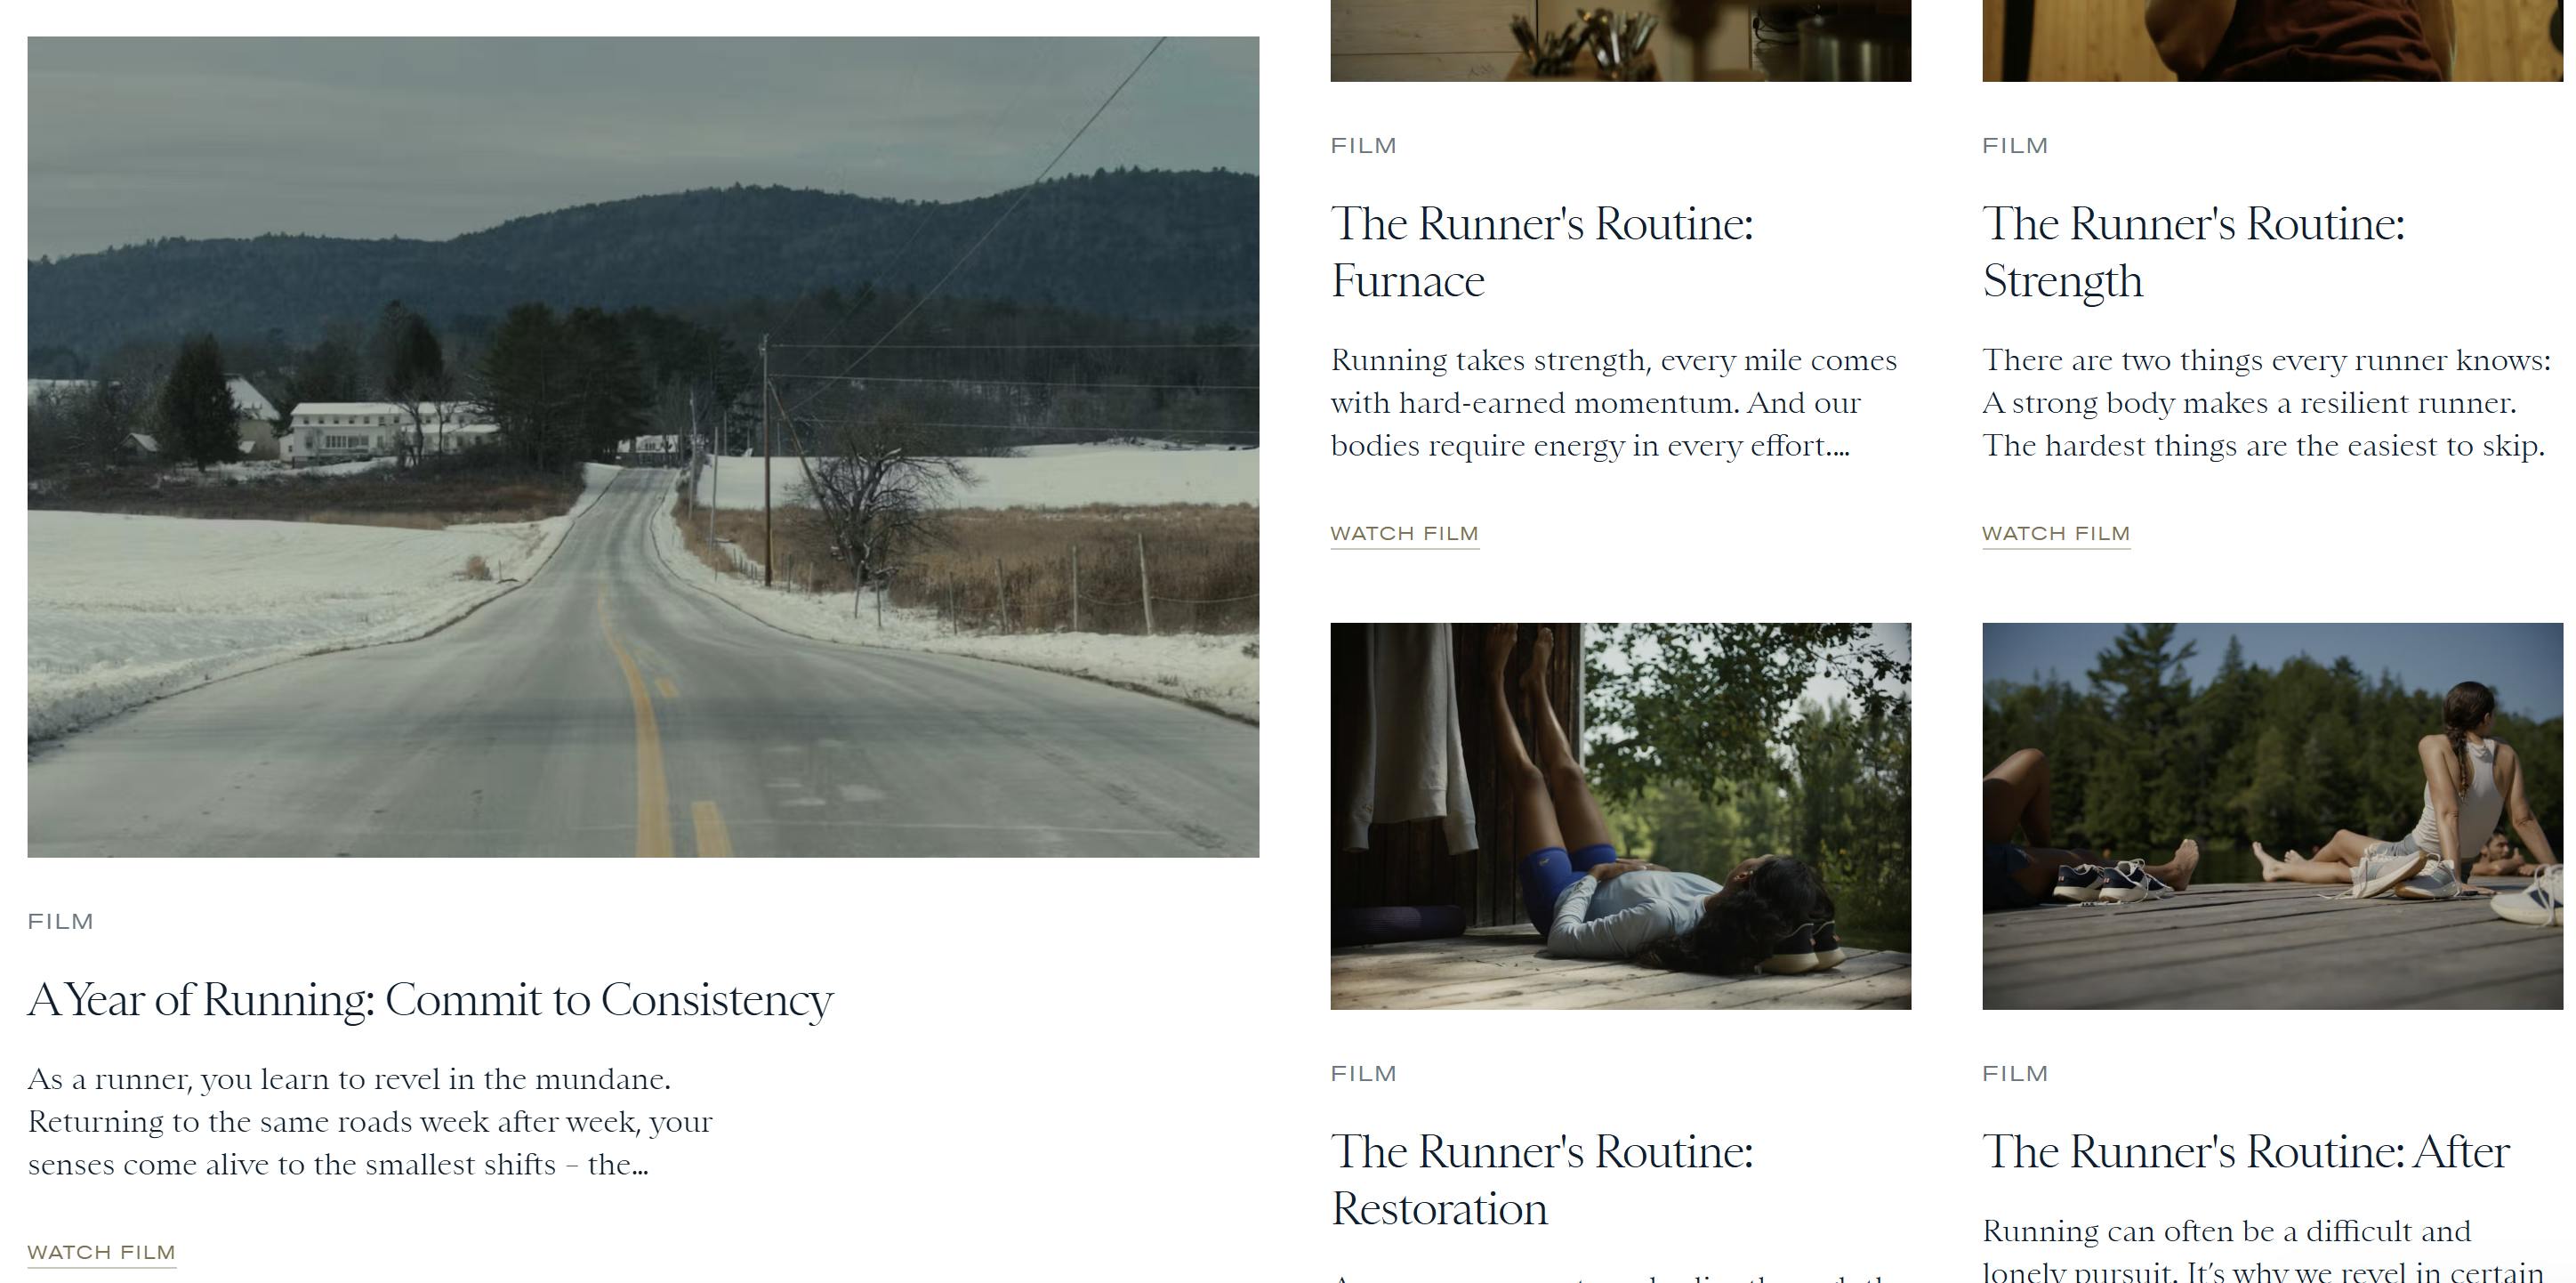This screenshot has width=2576, height=1283.
Task: Select the FILM tag above A Year of Running
Action: (61, 922)
